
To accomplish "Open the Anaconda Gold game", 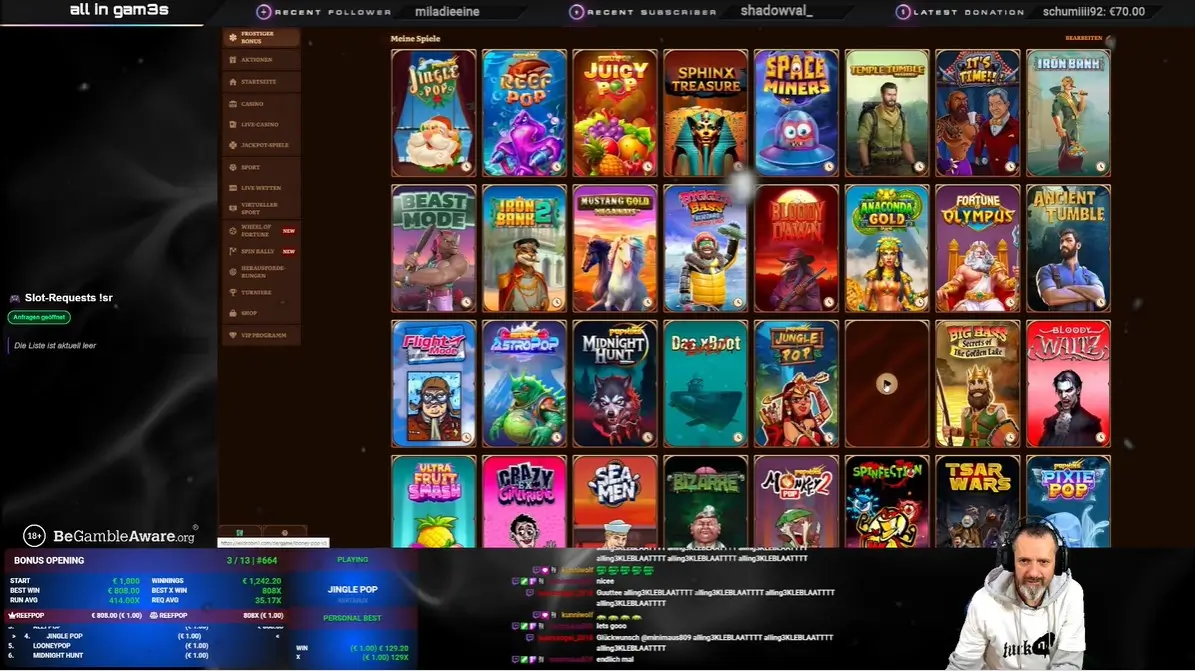I will [x=887, y=249].
